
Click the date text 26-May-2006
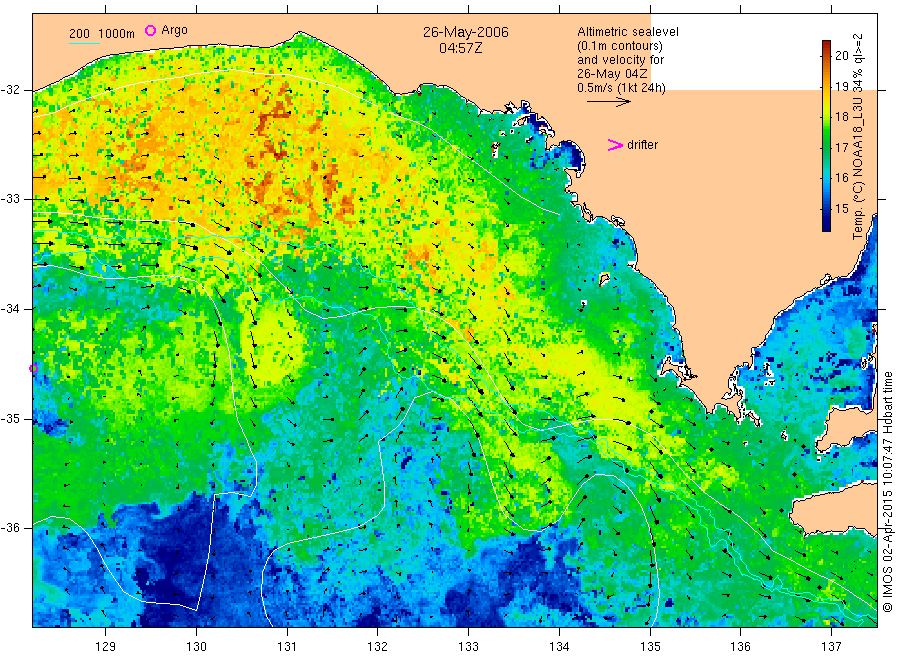coord(465,32)
